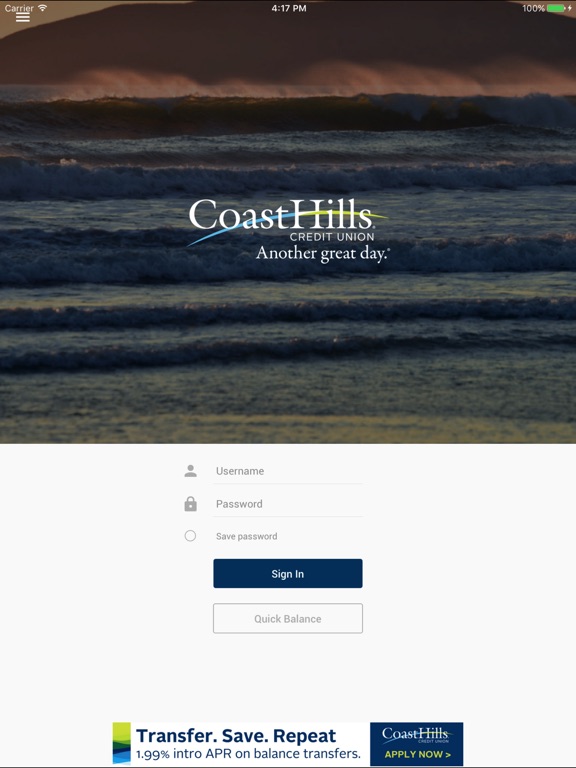Open Quick Balance
Viewport: 576px width, 768px height.
point(288,619)
